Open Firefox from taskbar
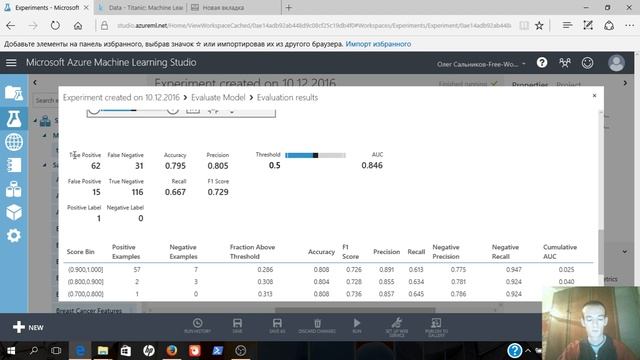 pos(172,351)
